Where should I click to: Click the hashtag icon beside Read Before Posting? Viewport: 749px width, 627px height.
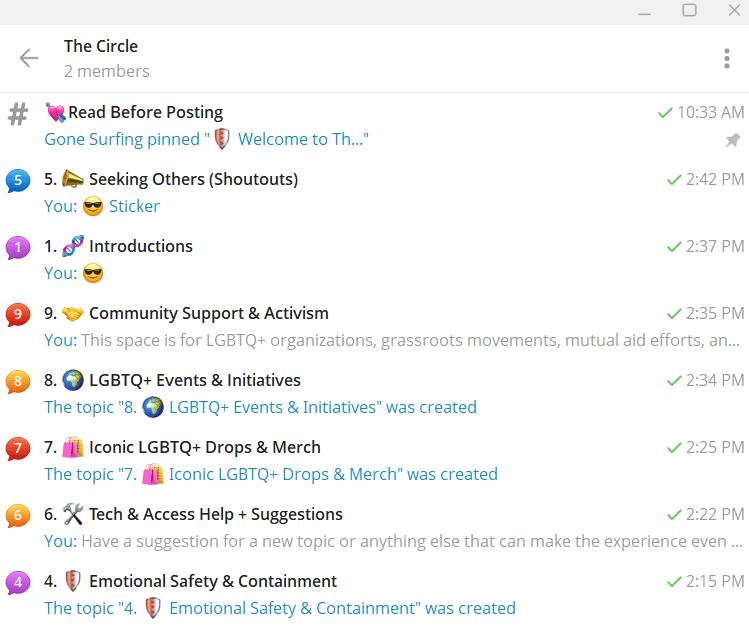click(x=18, y=114)
